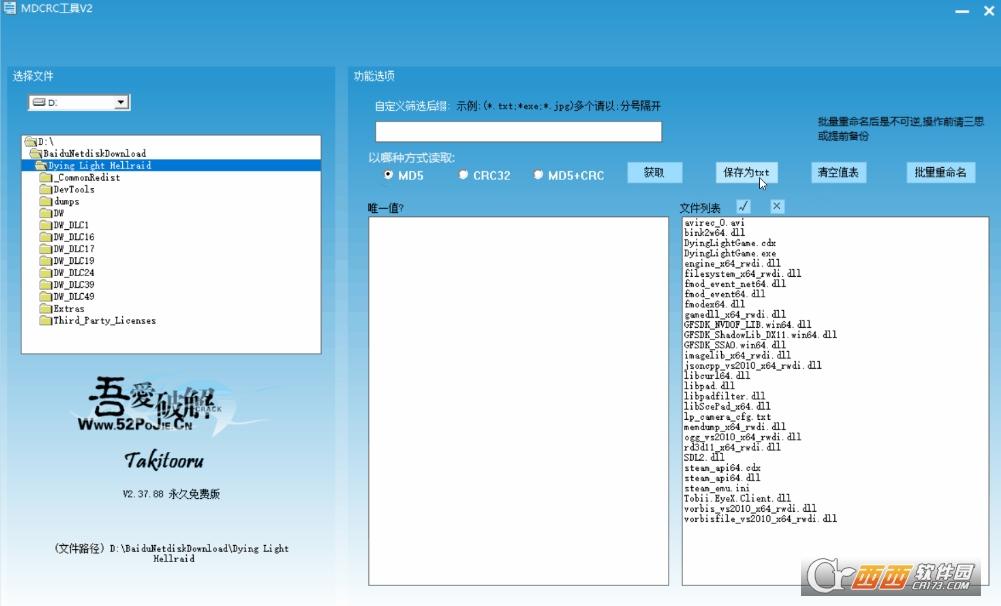Click the 保存为txt button
This screenshot has width=1001, height=606.
click(x=746, y=172)
